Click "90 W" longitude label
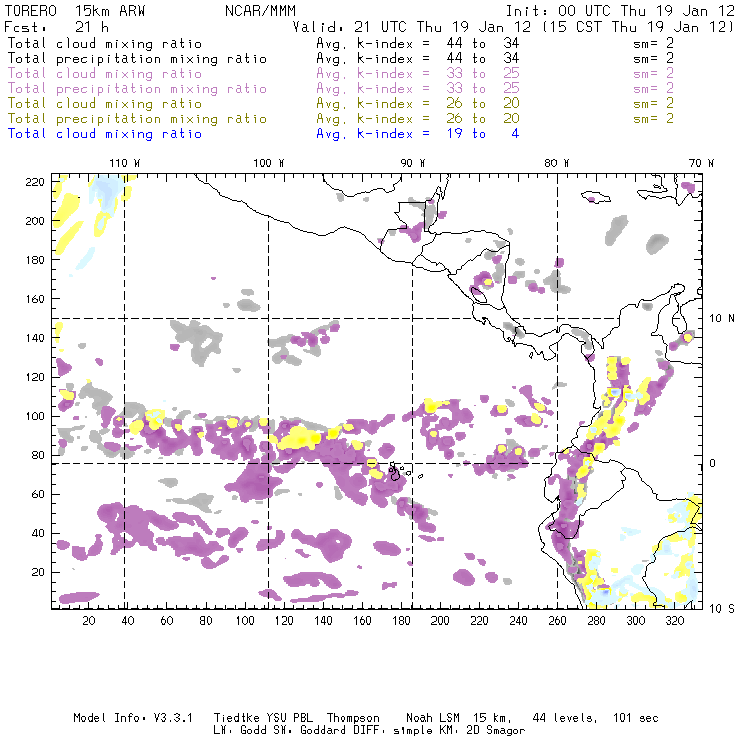740x740 pixels. coord(413,163)
